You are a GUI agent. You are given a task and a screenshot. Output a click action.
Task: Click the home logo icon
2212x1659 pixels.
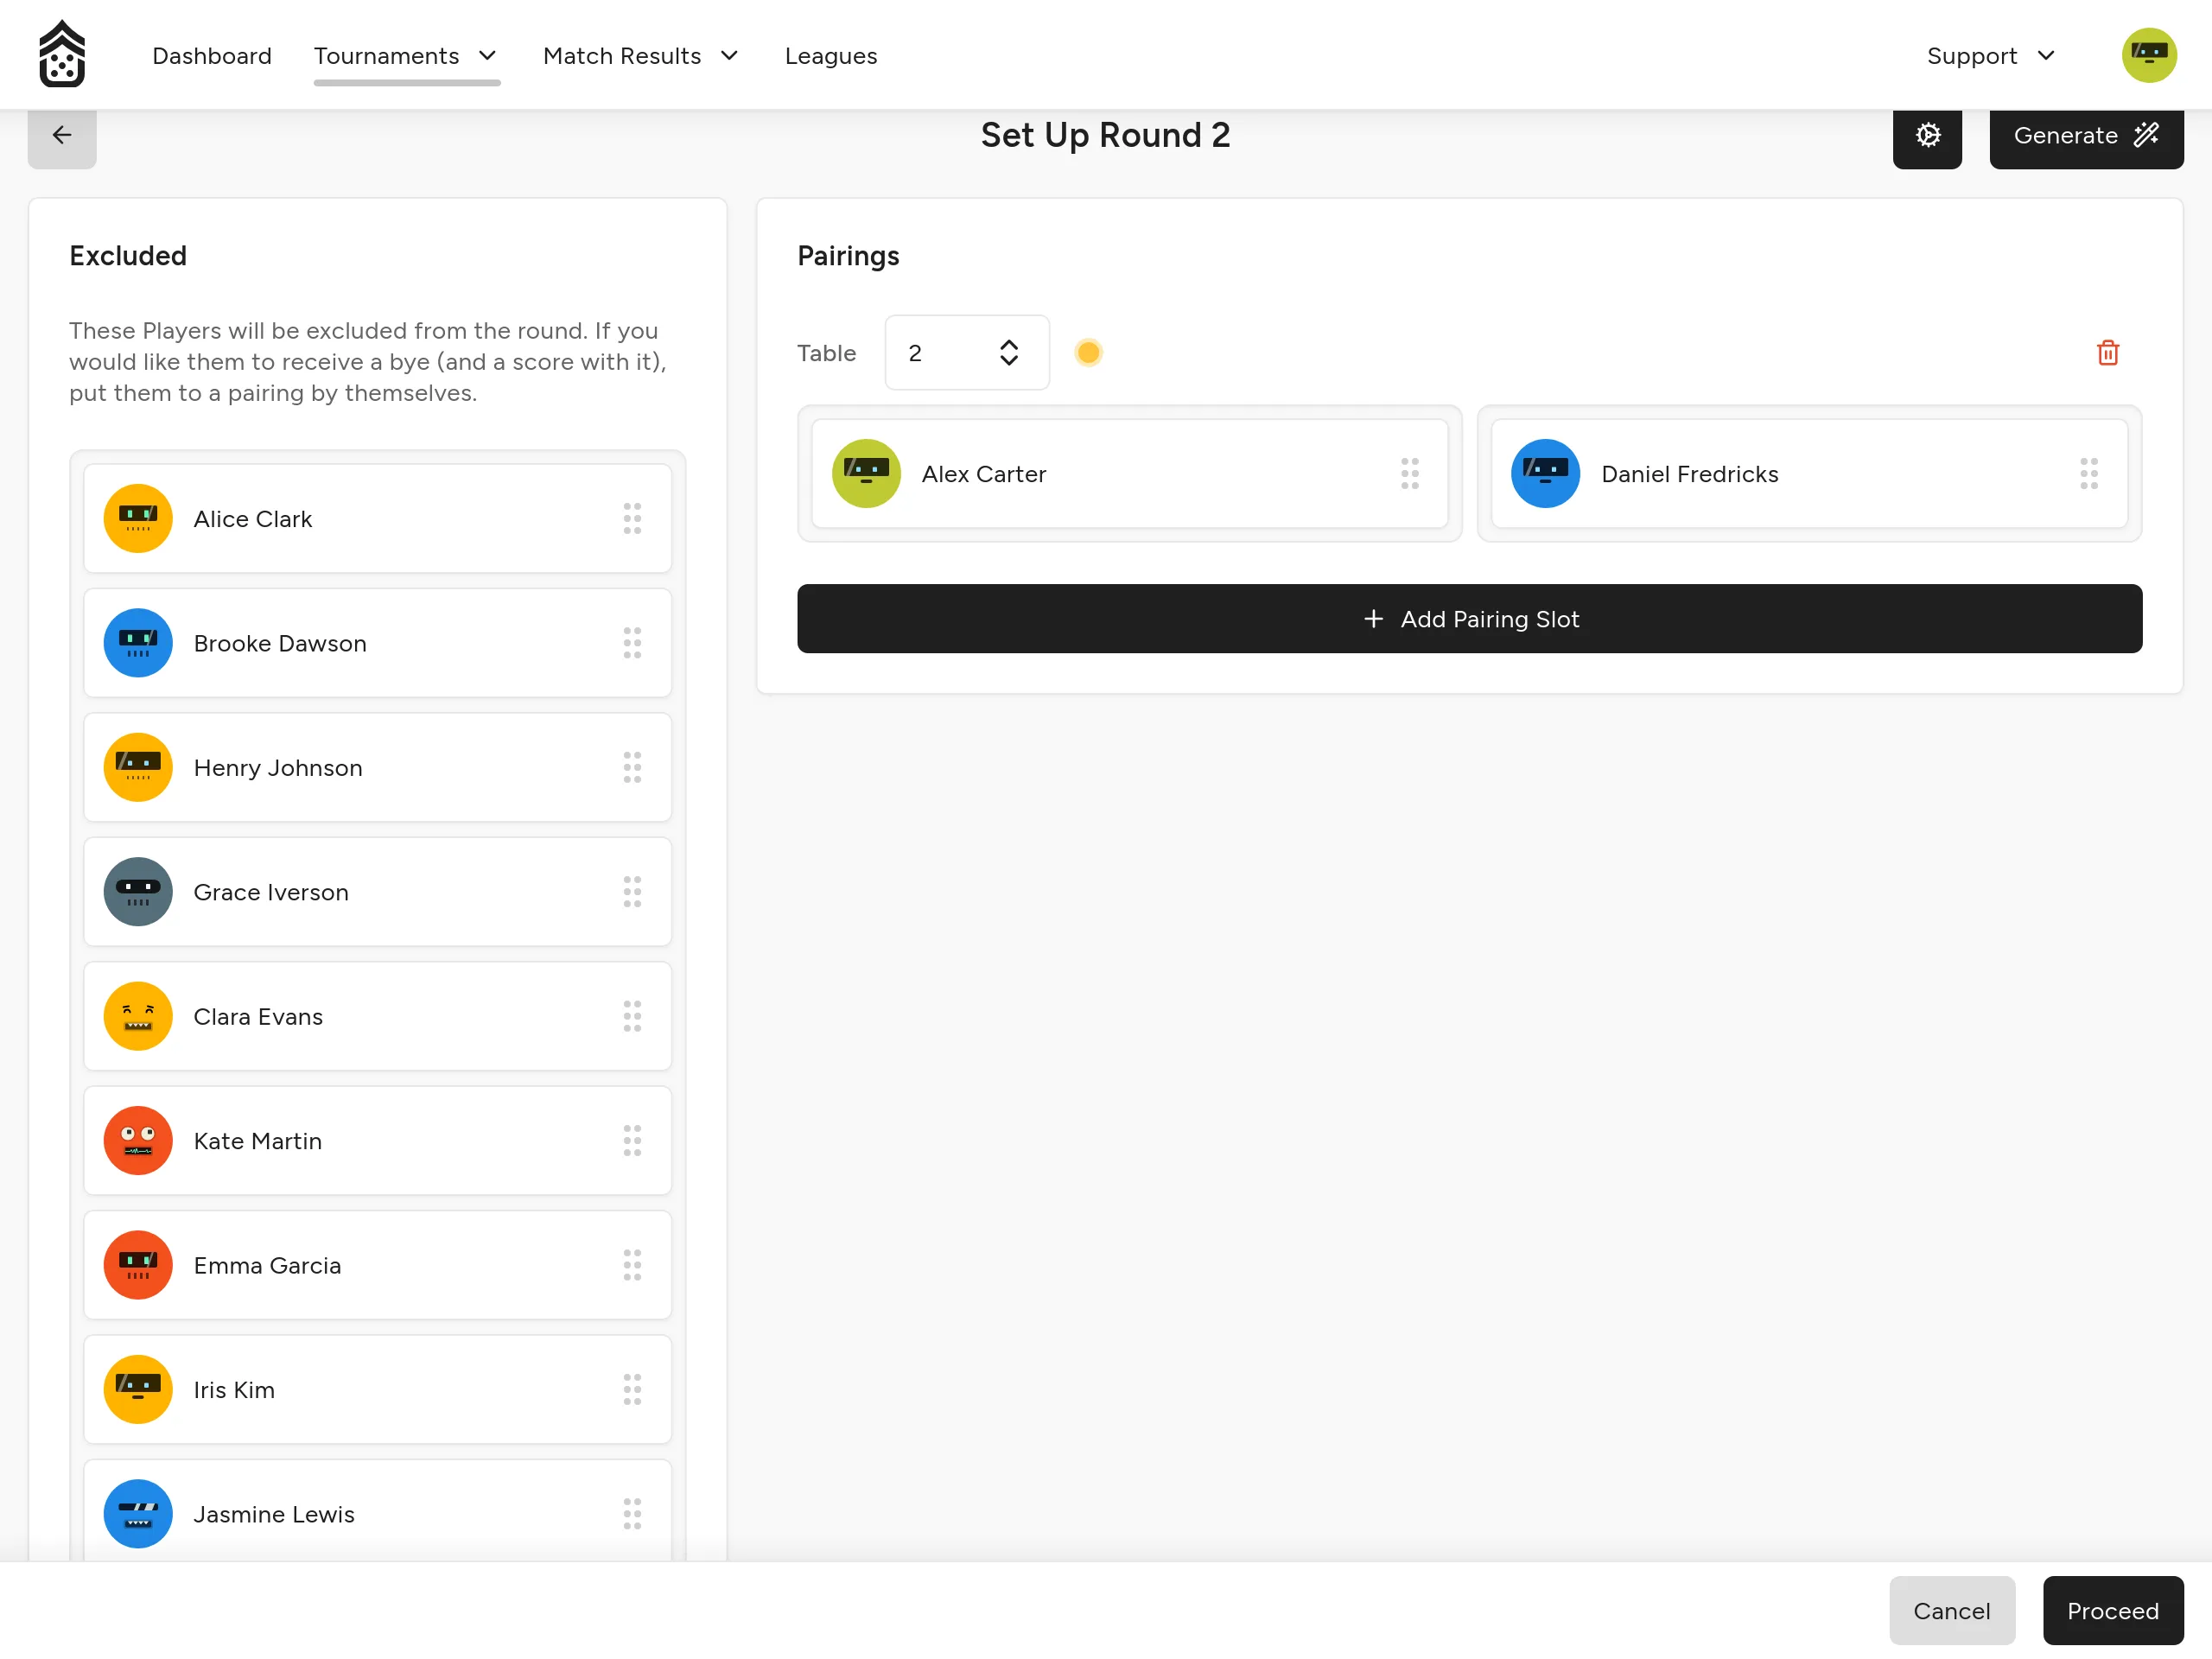pyautogui.click(x=62, y=55)
